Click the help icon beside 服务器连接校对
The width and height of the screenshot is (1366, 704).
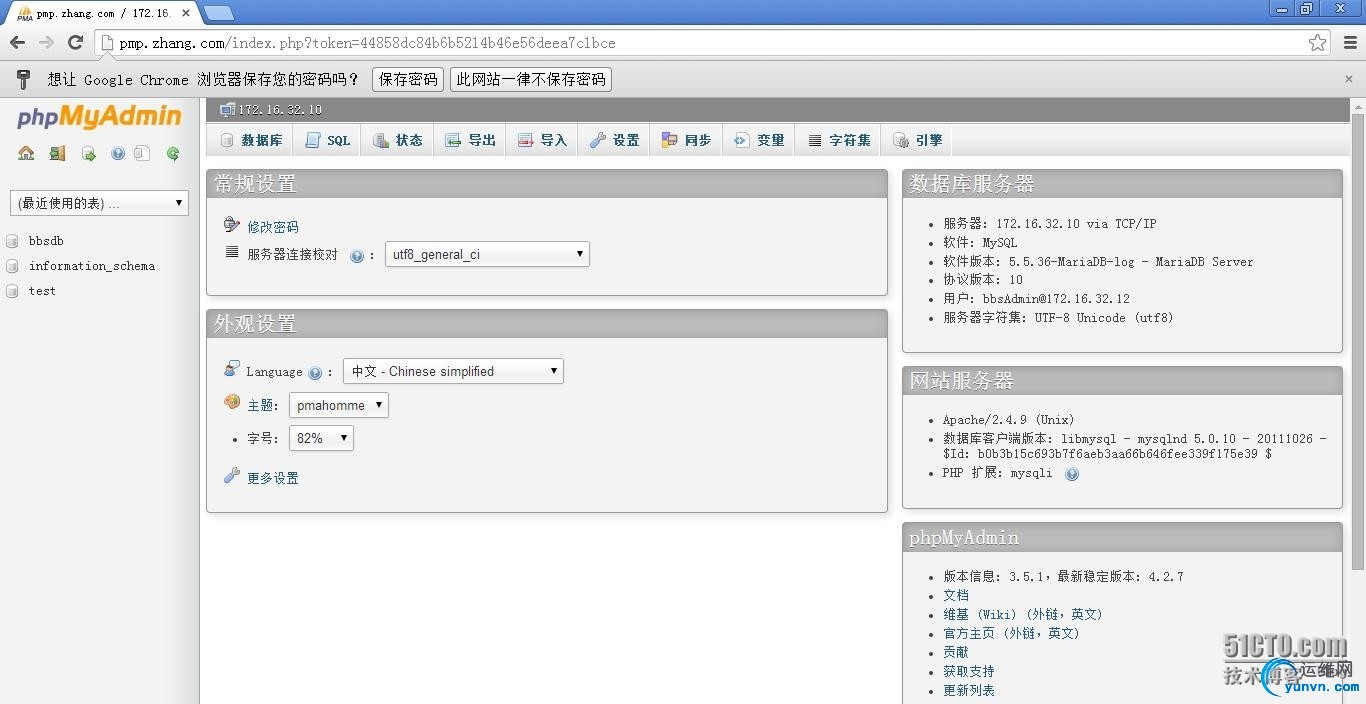(x=357, y=256)
